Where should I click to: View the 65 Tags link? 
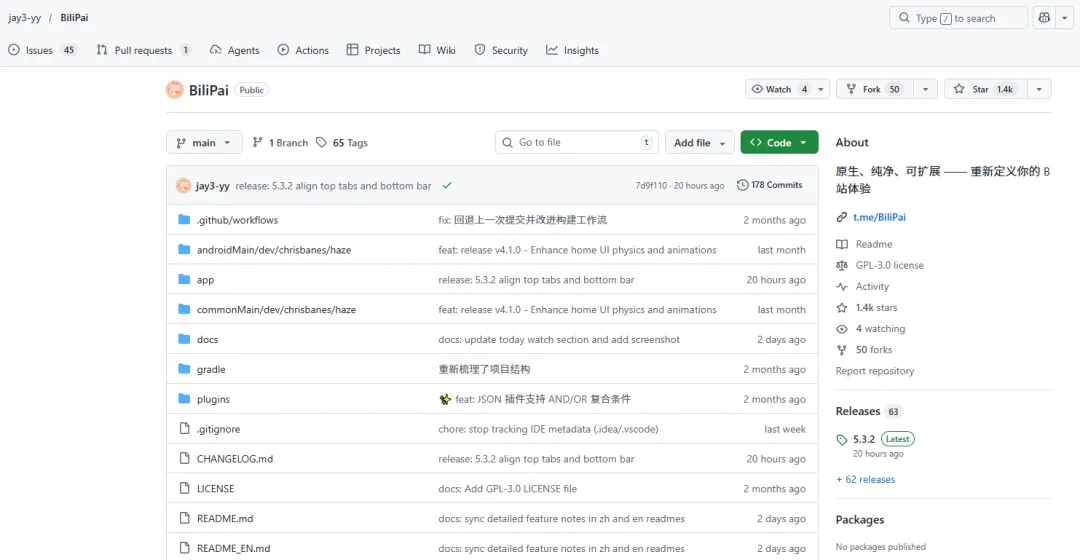point(342,143)
